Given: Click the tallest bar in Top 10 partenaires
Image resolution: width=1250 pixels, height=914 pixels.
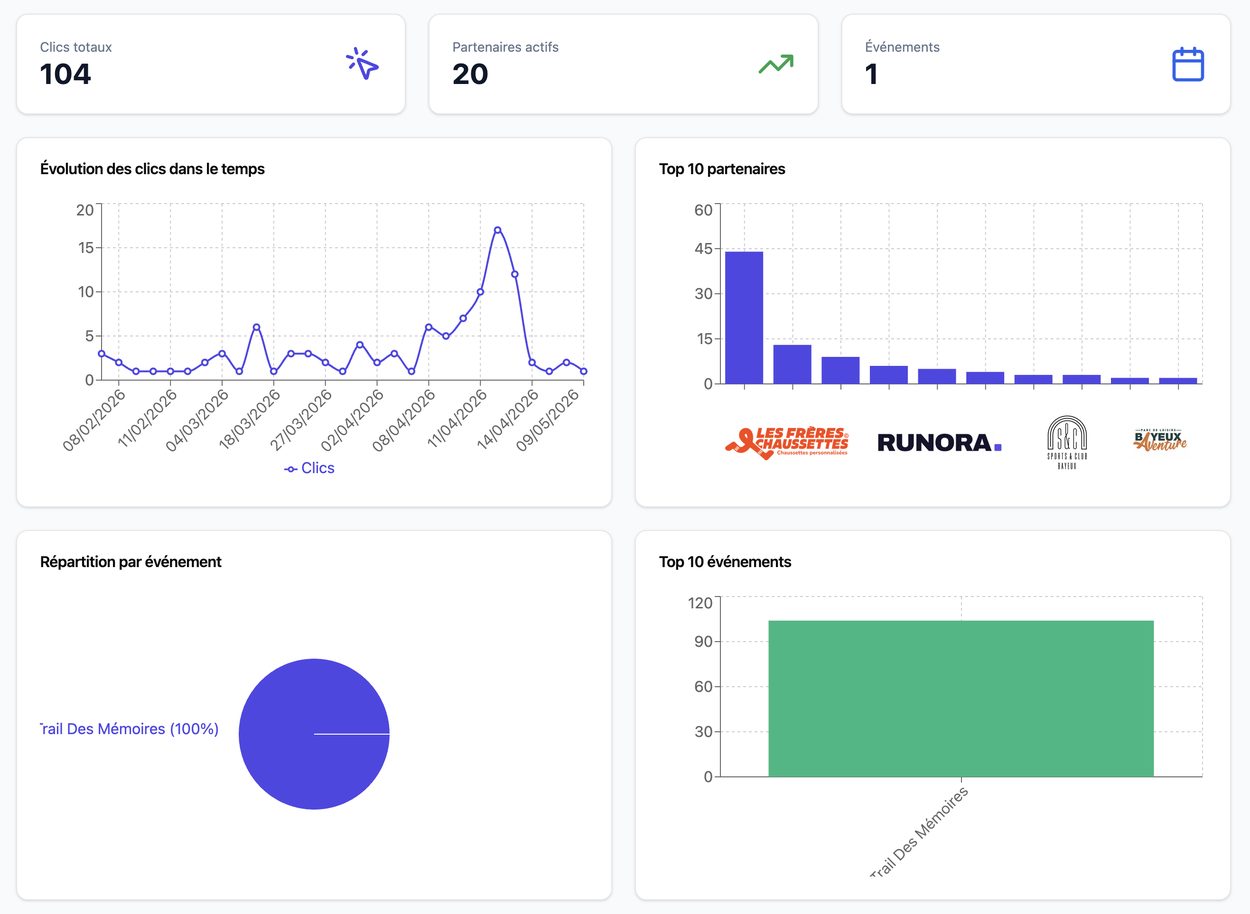Looking at the screenshot, I should (744, 317).
